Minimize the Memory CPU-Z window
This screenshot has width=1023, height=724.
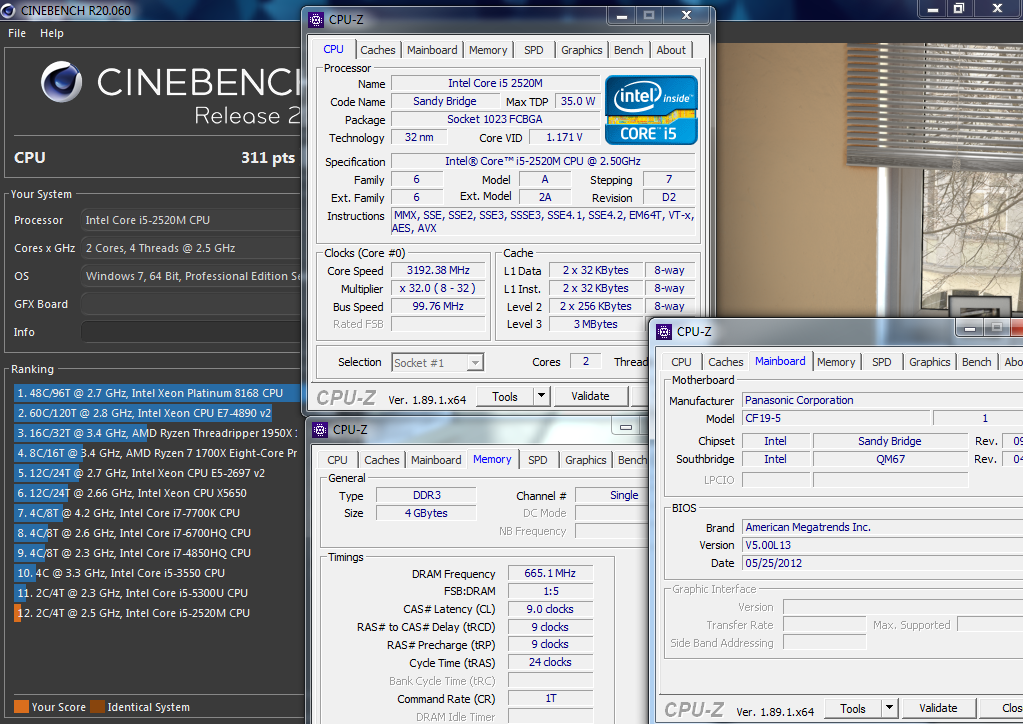(626, 427)
